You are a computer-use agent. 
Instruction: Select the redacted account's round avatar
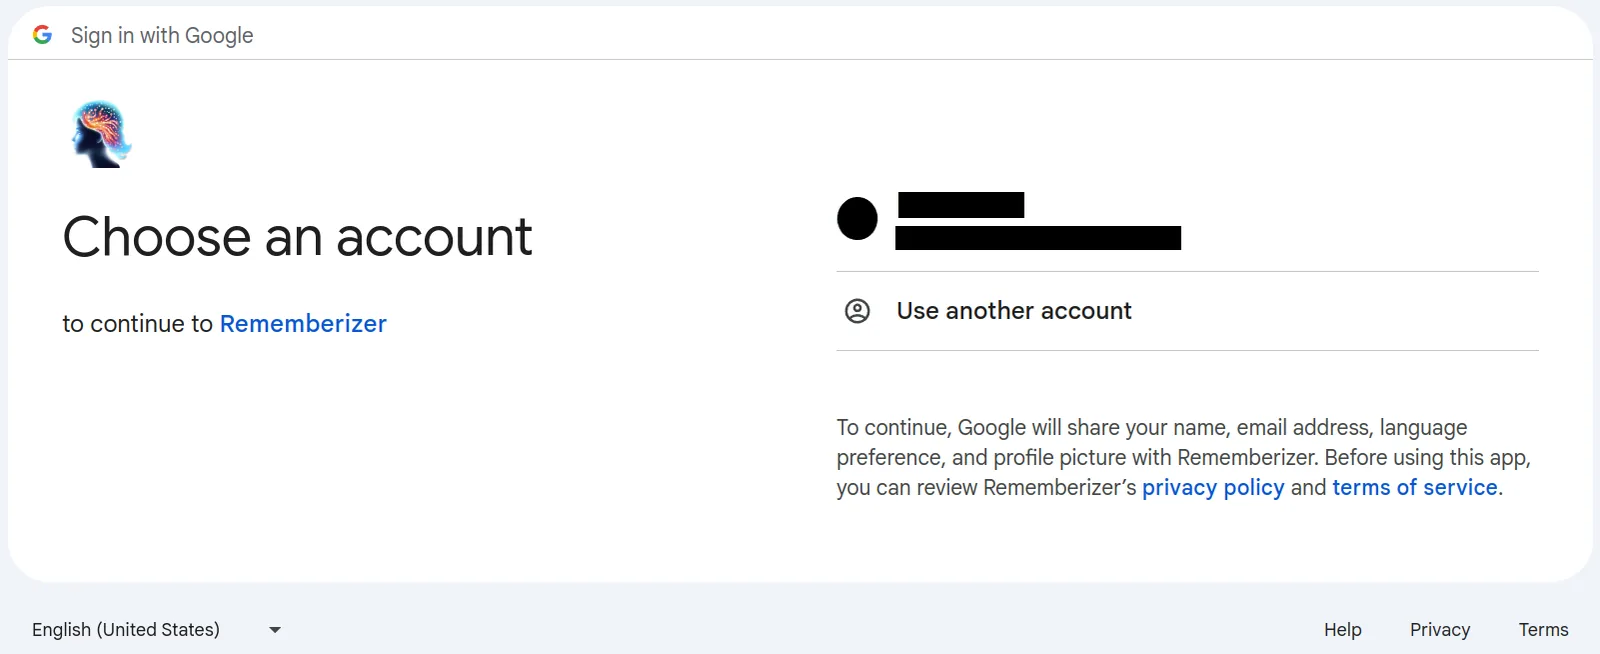(857, 218)
